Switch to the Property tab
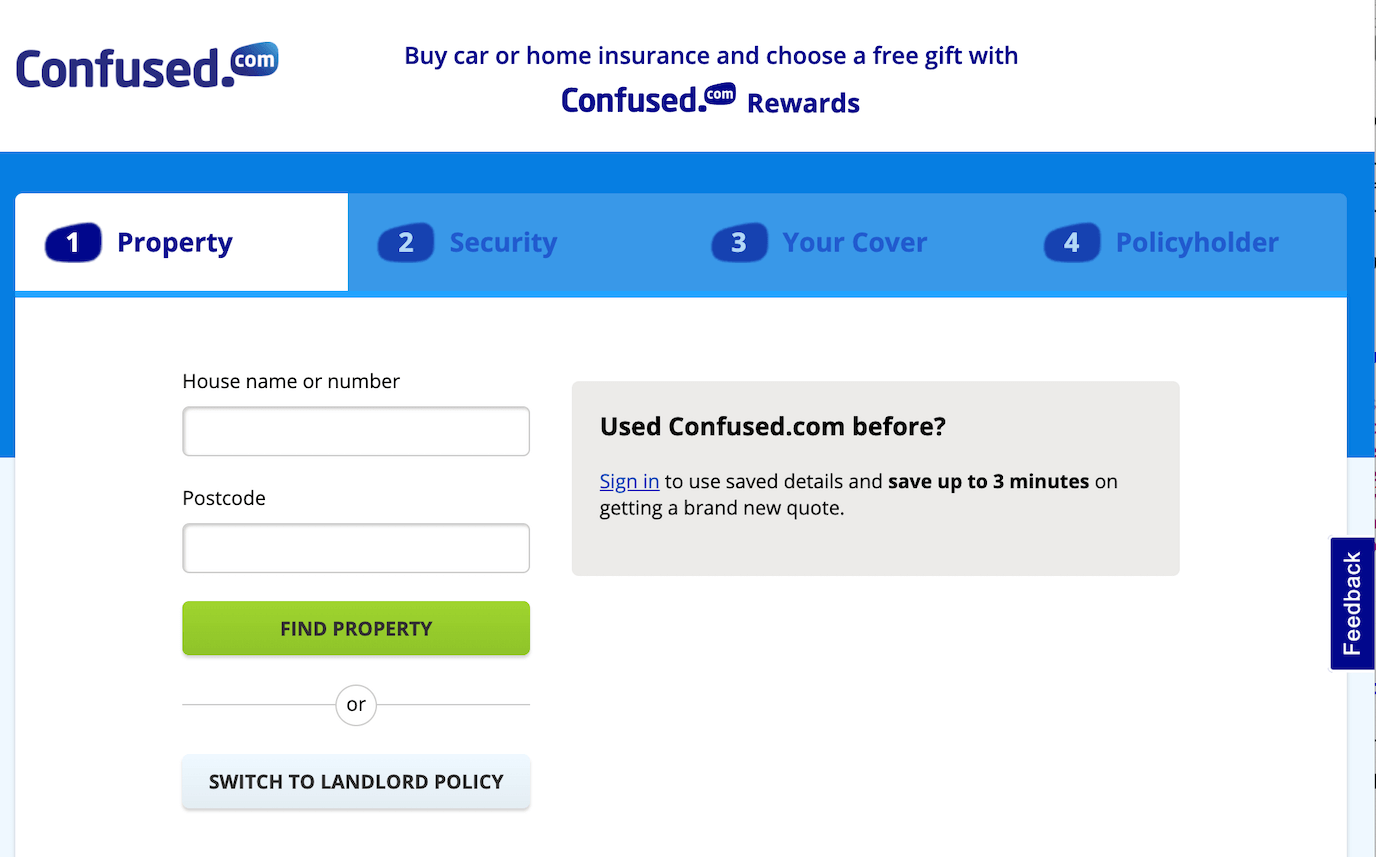This screenshot has height=857, width=1376. pos(175,242)
